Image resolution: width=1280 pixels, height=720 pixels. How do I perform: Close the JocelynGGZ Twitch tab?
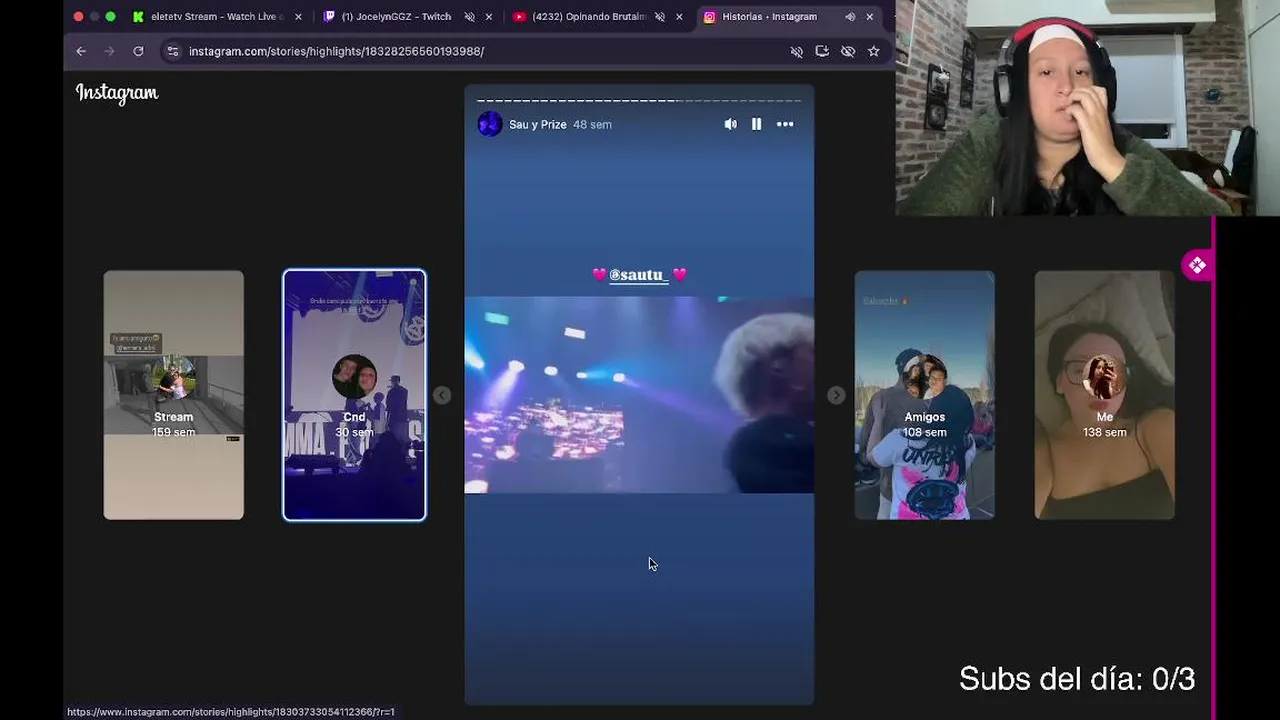pos(489,17)
